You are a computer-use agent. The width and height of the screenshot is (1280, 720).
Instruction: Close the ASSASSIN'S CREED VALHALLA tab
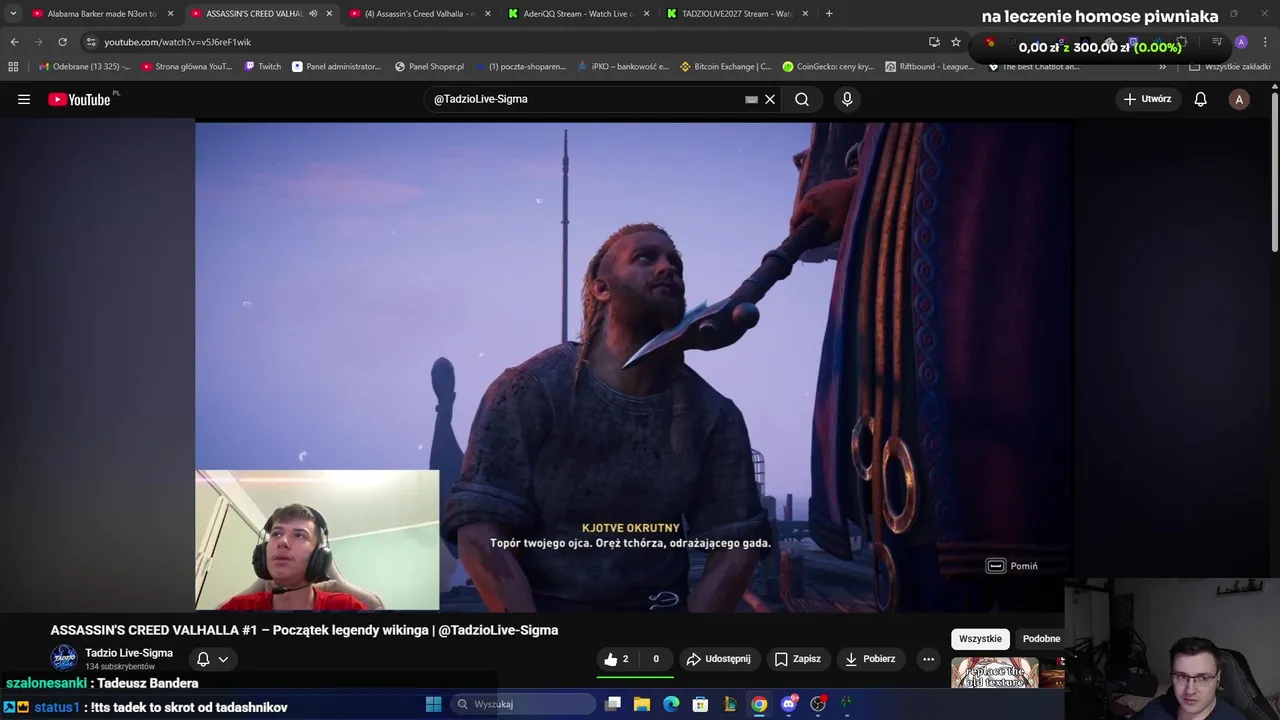(329, 14)
